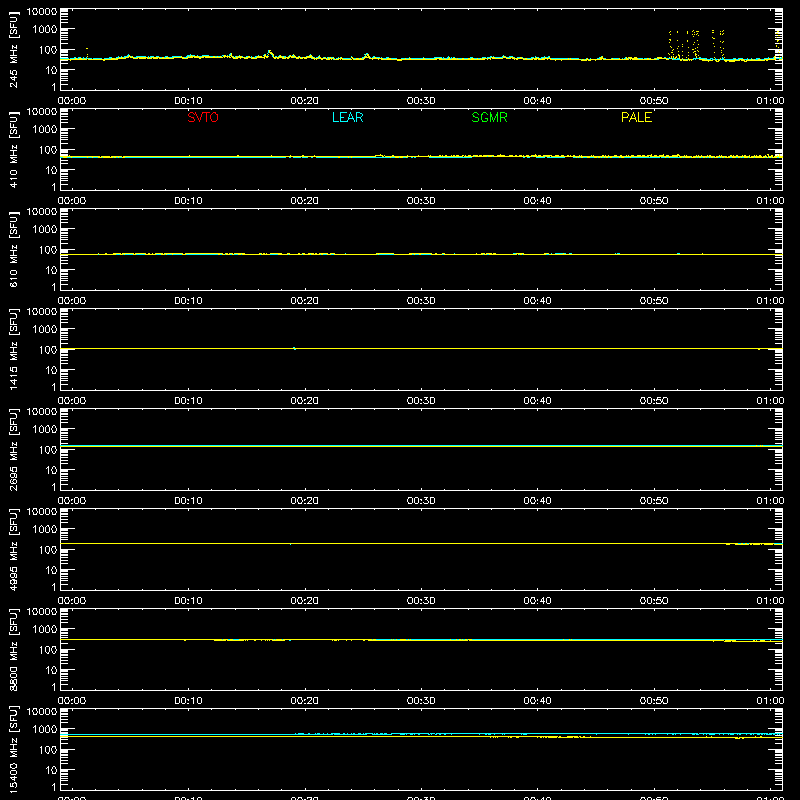Click the green SGMR legend label
Viewport: 800px width, 800px height.
pyautogui.click(x=489, y=117)
